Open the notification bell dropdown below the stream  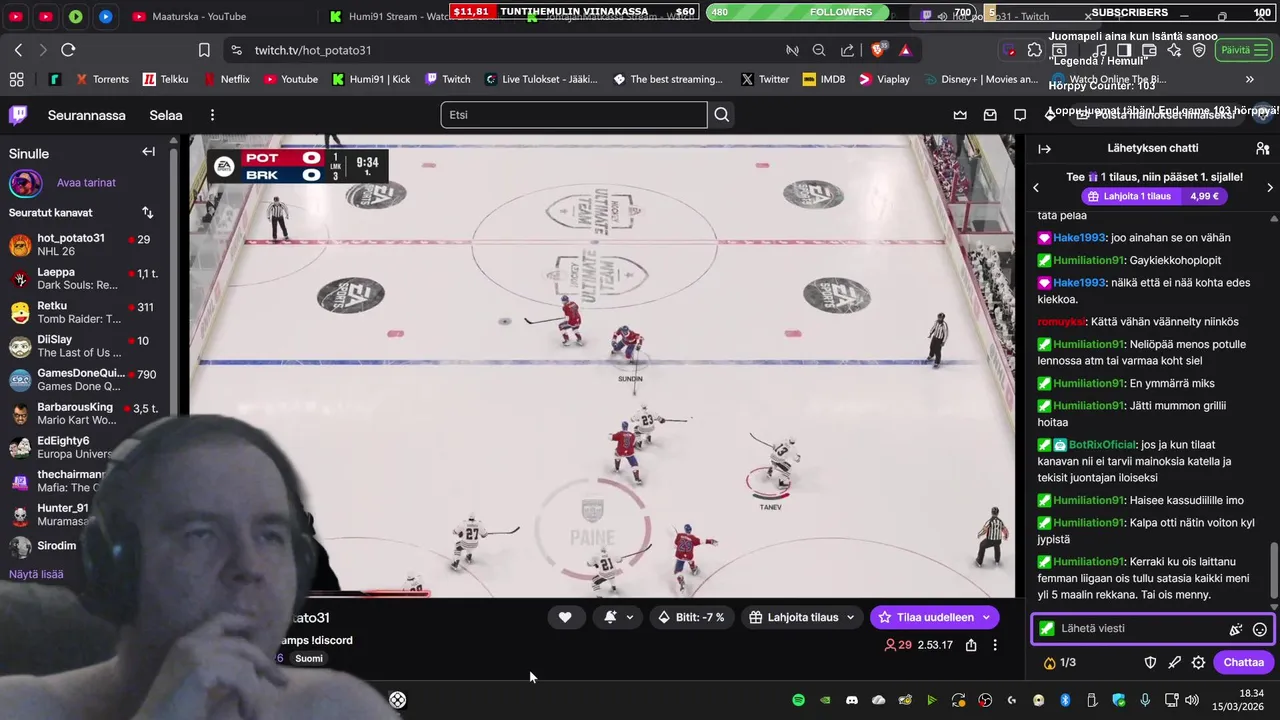pos(619,618)
